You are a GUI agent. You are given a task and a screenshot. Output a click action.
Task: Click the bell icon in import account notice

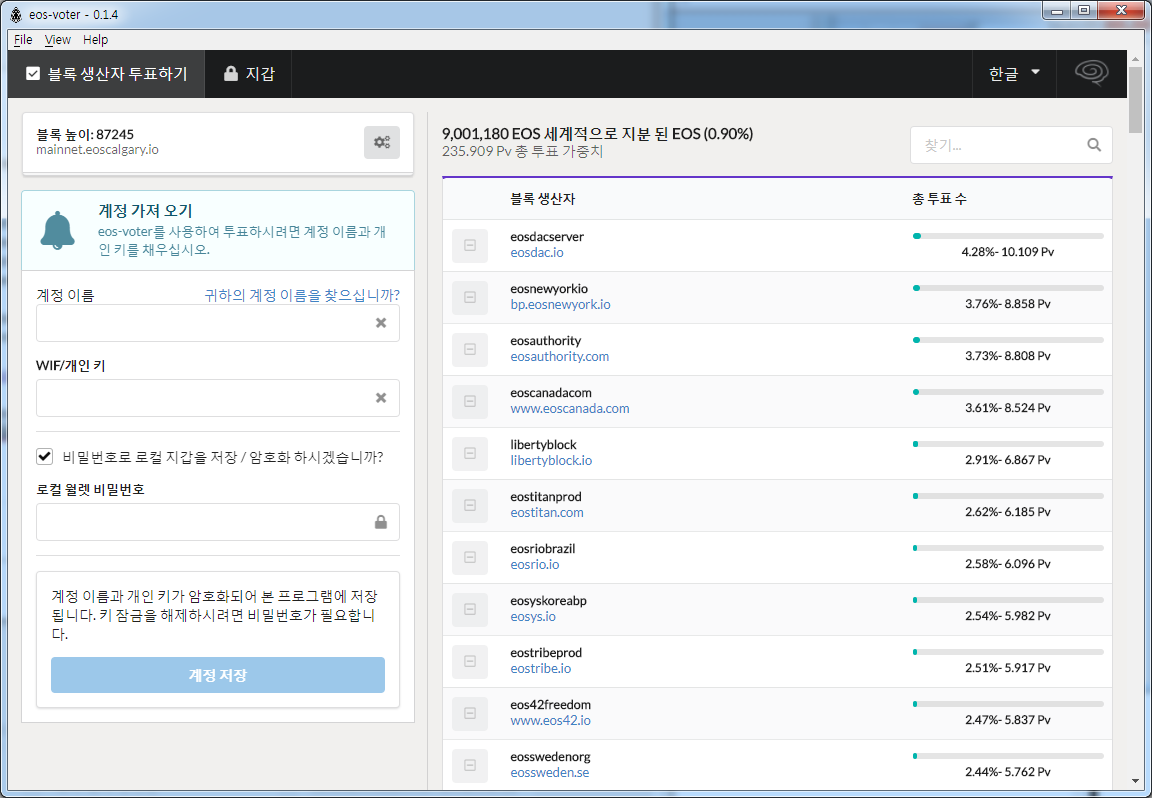pyautogui.click(x=57, y=230)
